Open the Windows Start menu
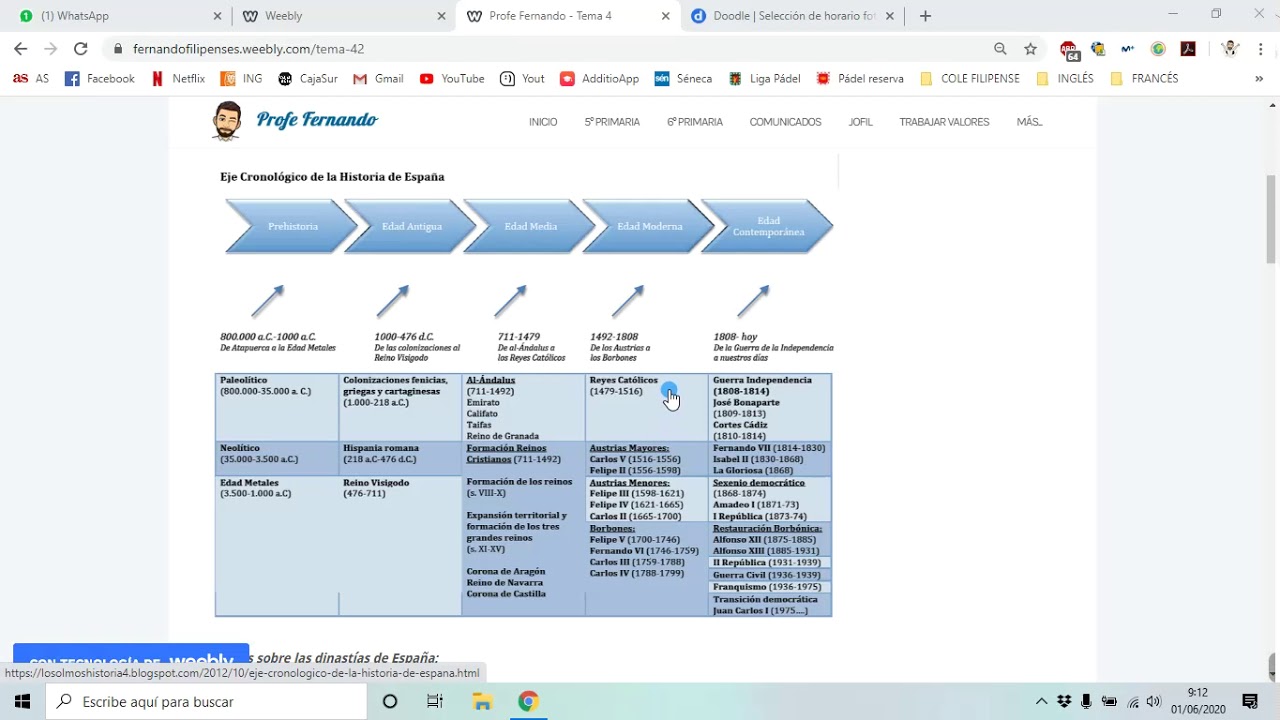Screen dimensions: 1280x720 (x=22, y=702)
